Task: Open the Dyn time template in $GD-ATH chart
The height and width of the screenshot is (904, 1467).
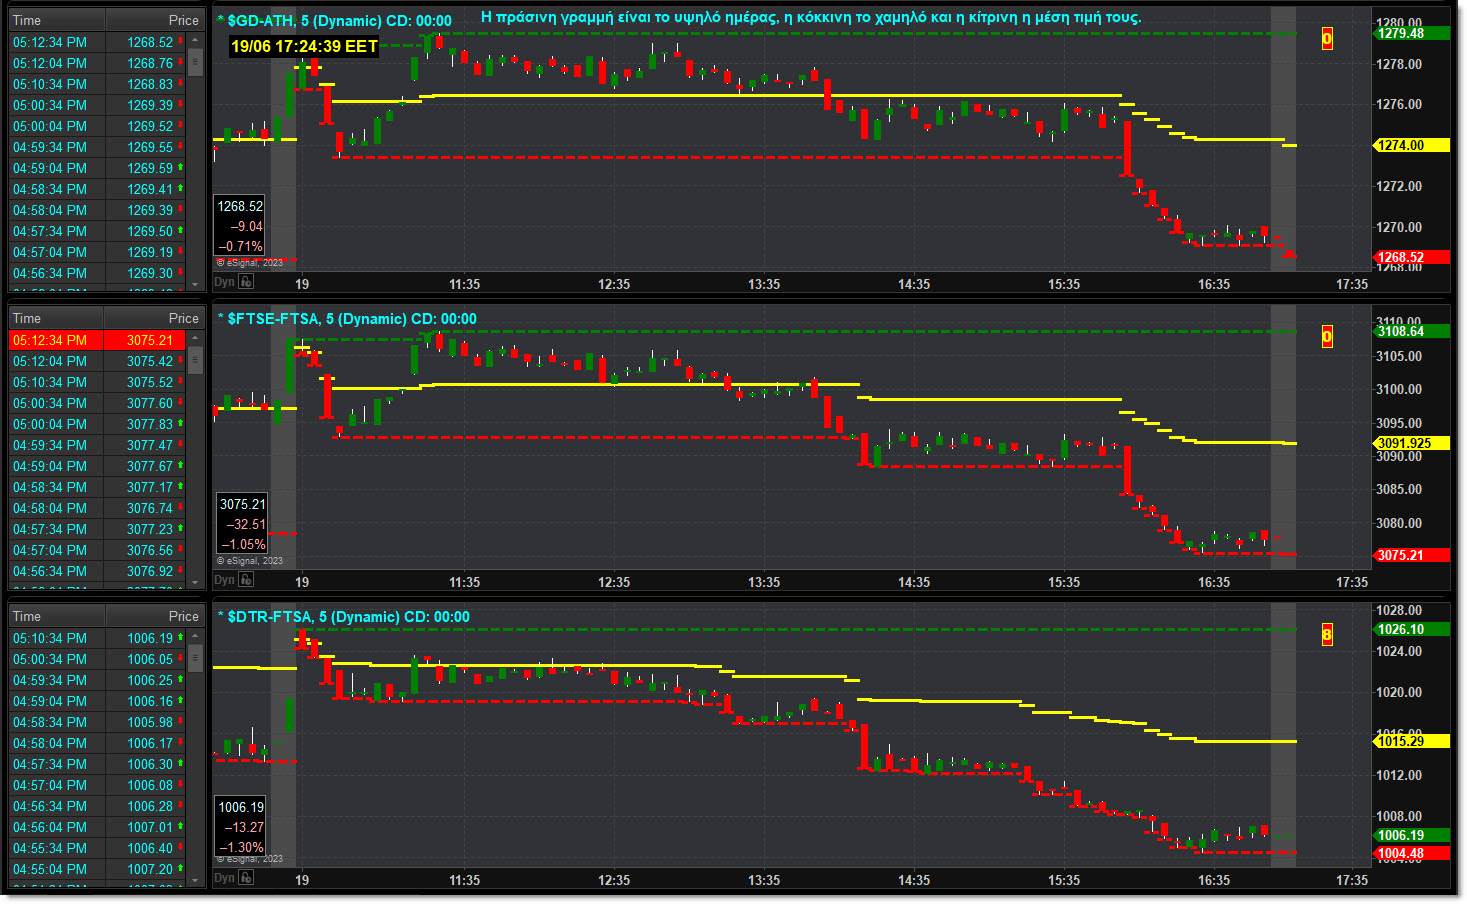Action: point(224,282)
